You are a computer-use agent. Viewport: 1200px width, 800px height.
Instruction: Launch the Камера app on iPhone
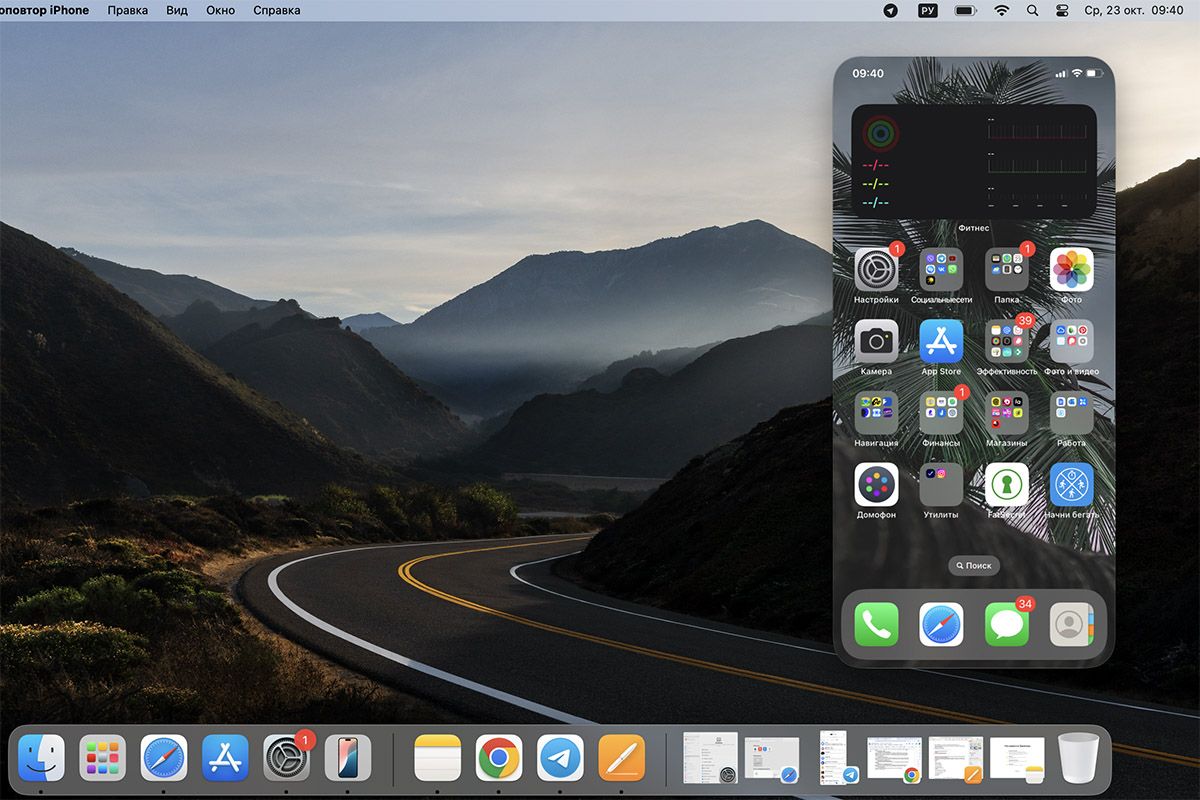876,342
